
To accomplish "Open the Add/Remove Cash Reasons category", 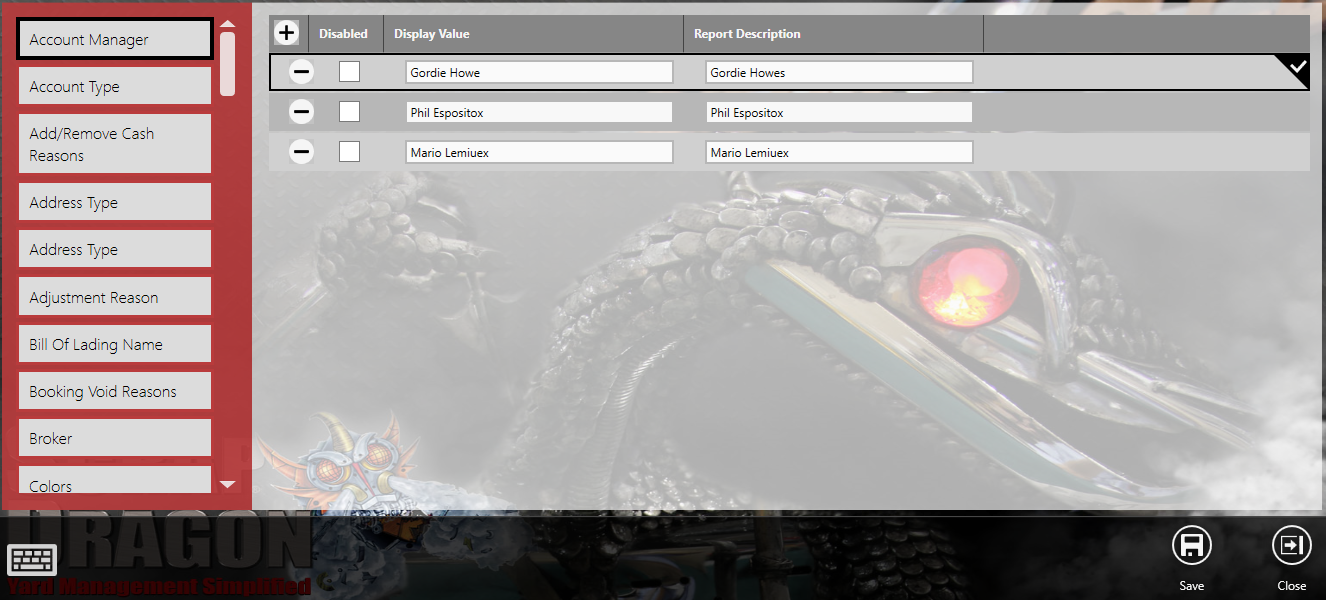I will point(115,144).
